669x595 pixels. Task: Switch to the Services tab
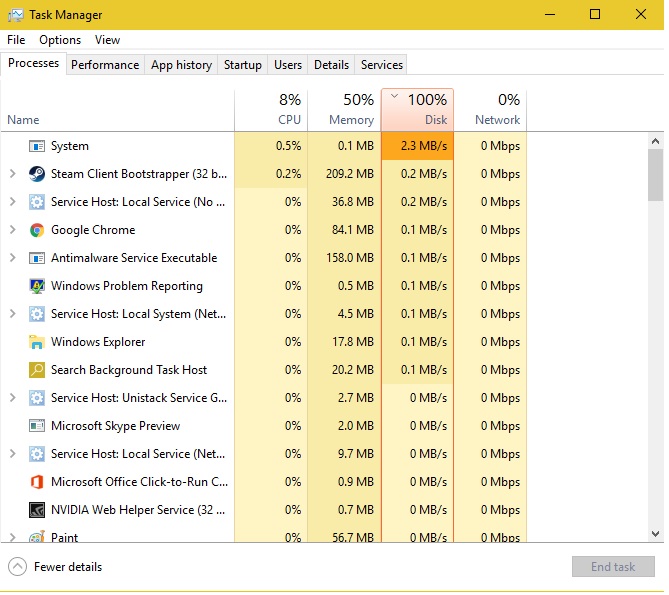pos(382,65)
